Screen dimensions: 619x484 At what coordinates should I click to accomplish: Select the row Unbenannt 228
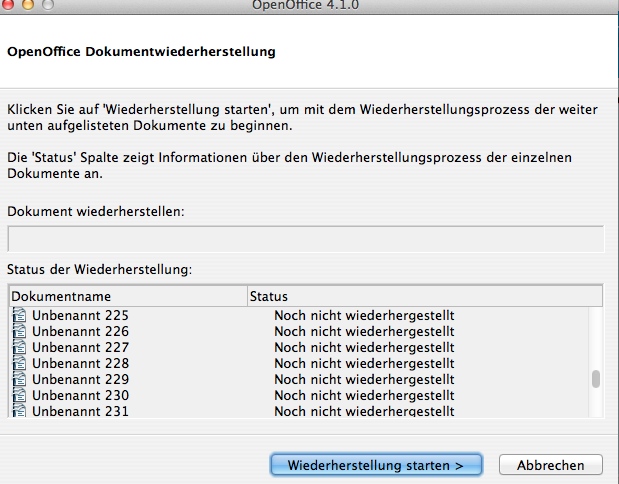299,363
